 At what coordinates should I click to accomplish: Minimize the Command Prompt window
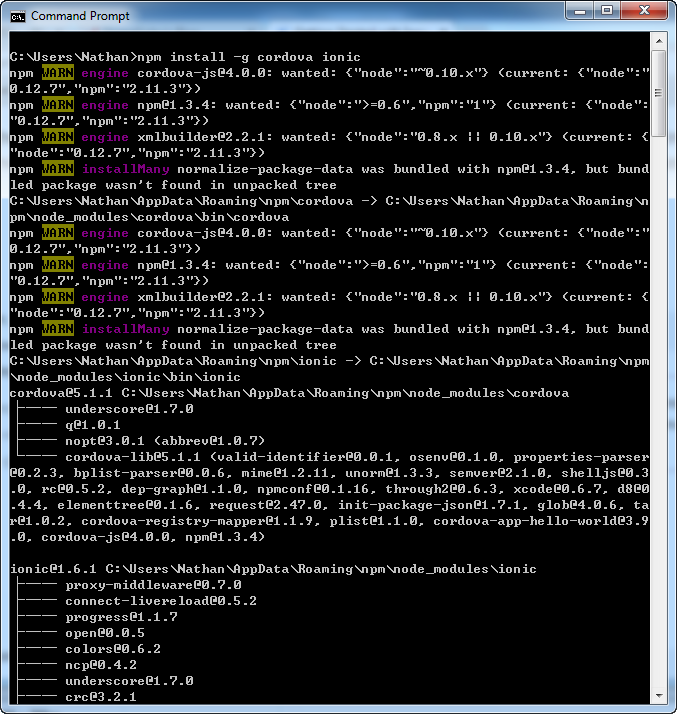tap(580, 10)
